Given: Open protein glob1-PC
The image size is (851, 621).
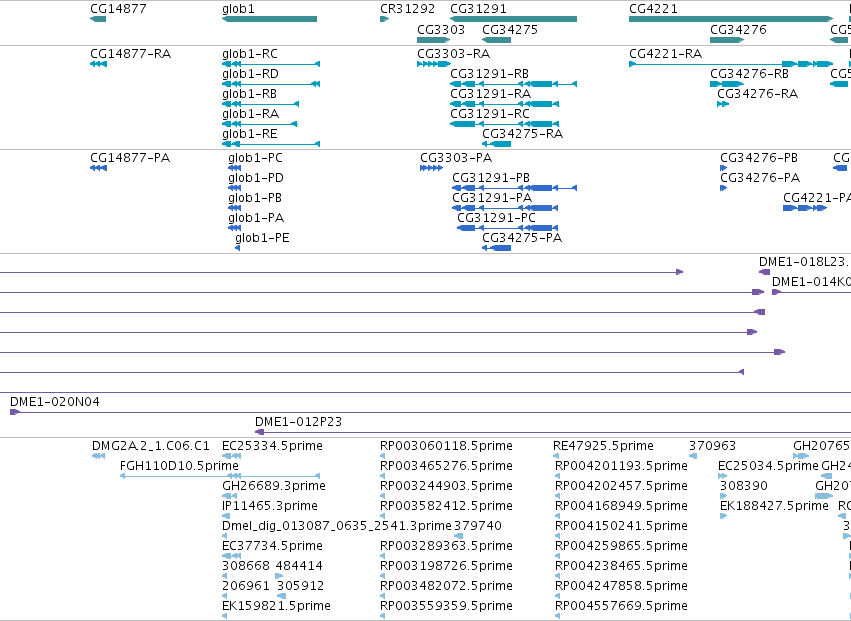Looking at the screenshot, I should tap(234, 168).
